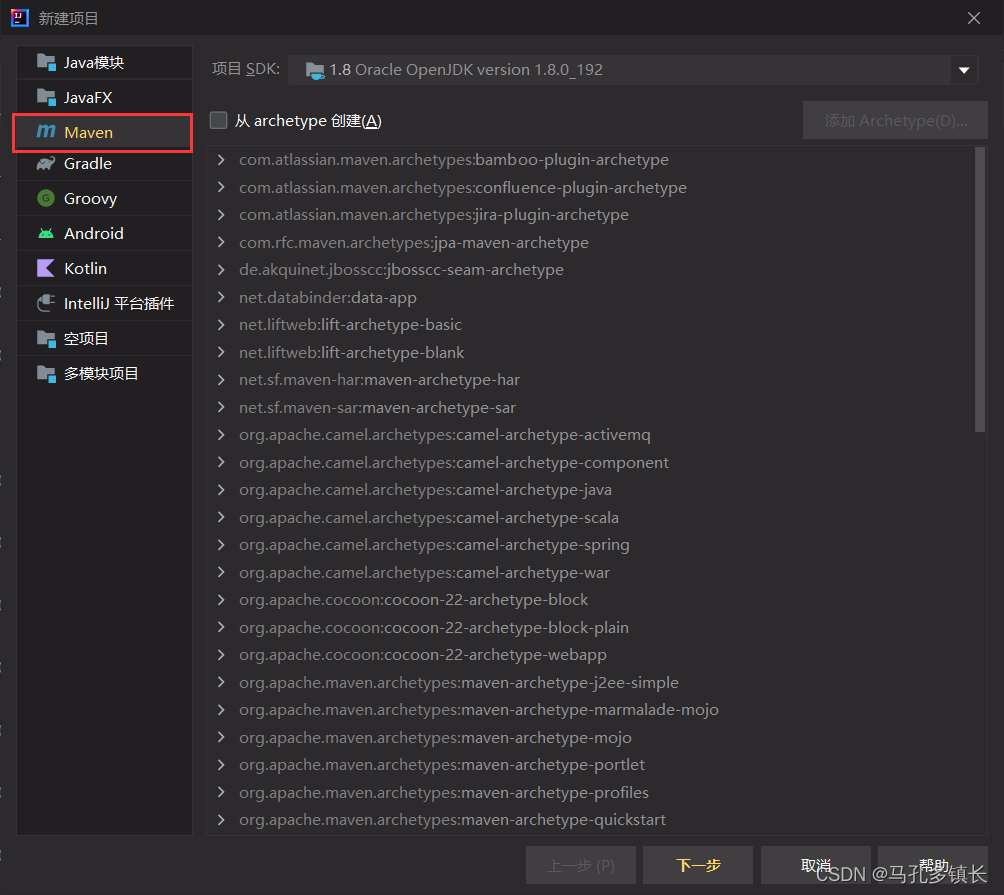This screenshot has width=1004, height=895.
Task: Click the 帮助 button
Action: click(x=933, y=866)
